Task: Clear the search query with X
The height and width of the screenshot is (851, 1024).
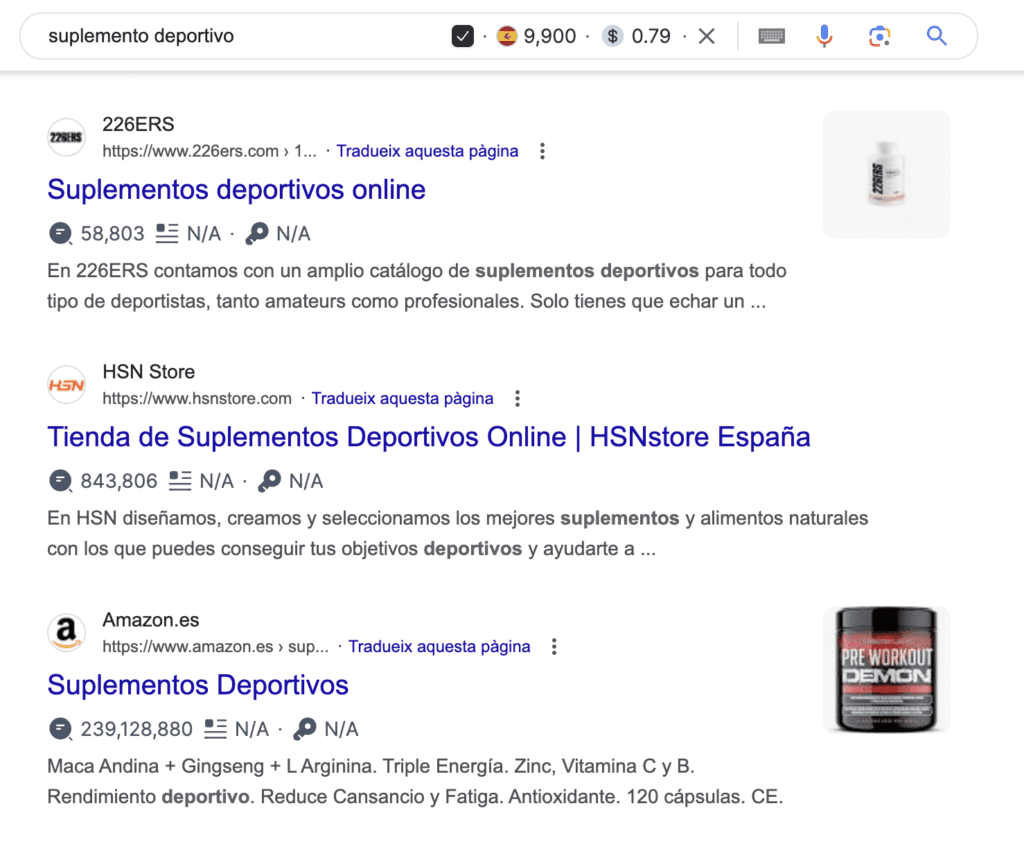Action: 707,36
